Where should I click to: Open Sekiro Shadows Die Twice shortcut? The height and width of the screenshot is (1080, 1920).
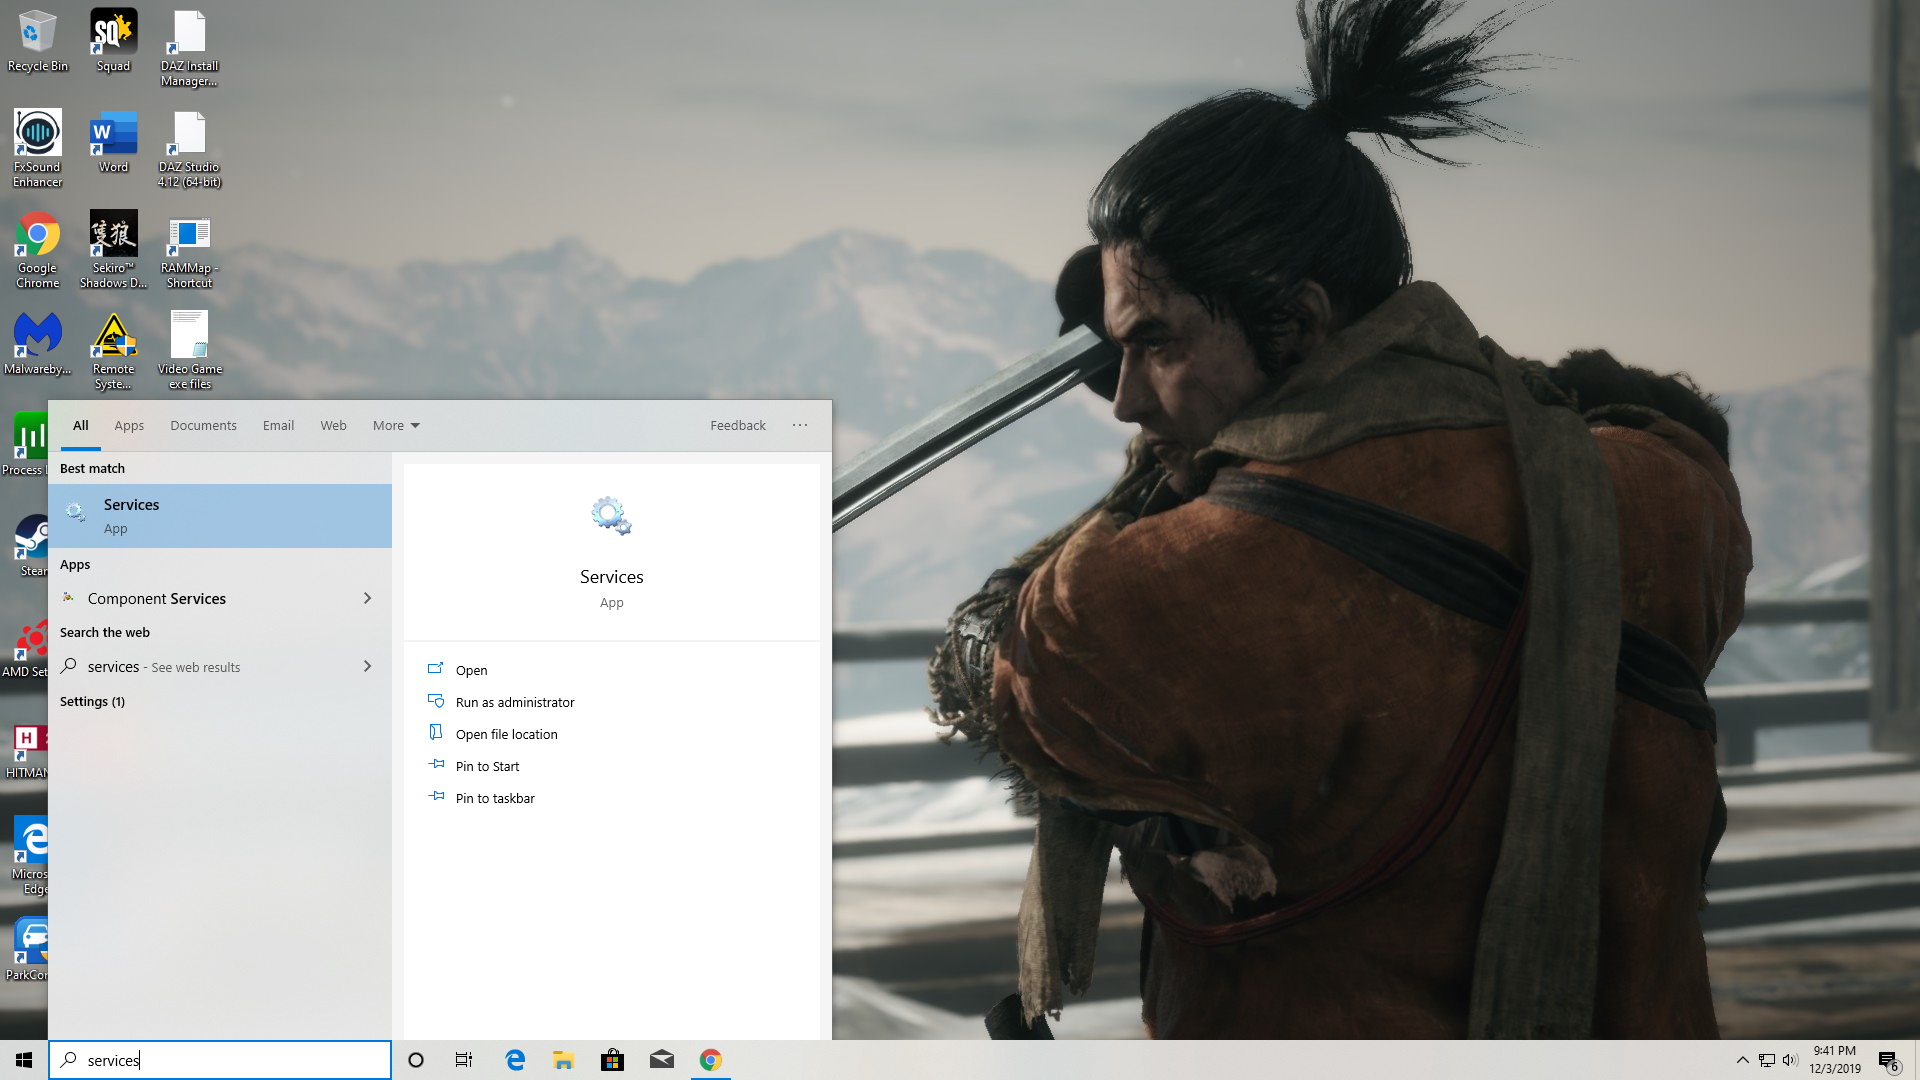coord(113,250)
